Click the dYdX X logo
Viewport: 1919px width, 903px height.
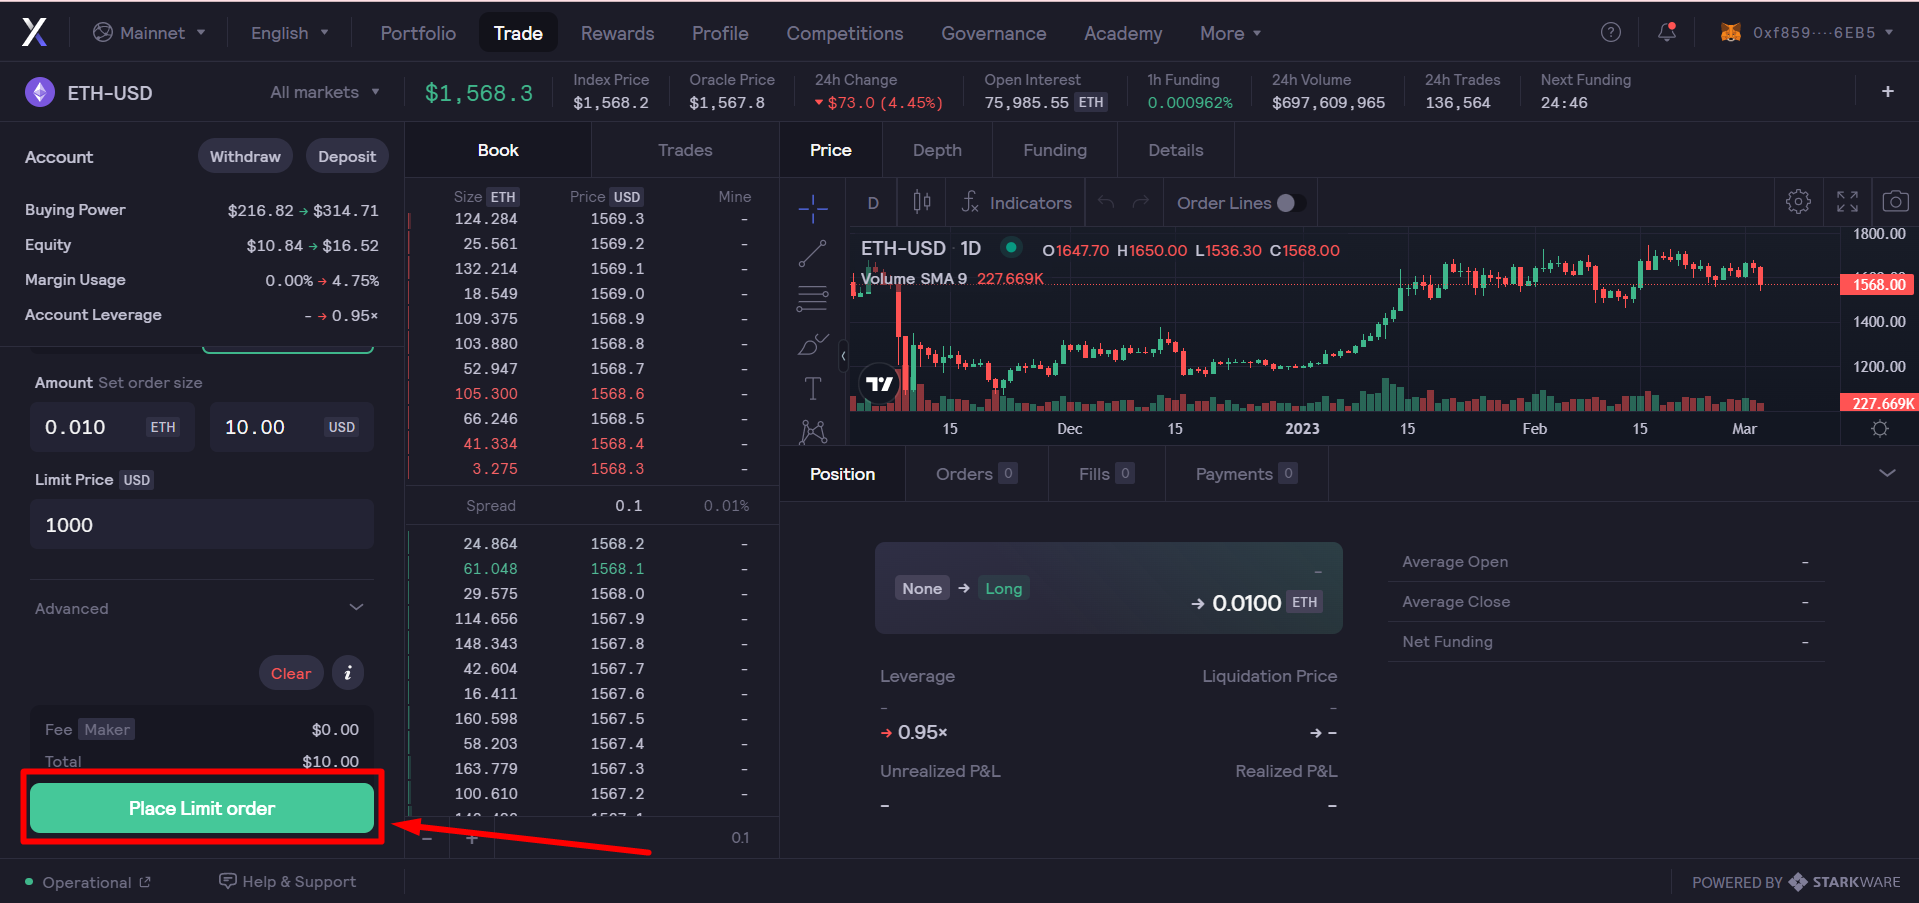coord(34,32)
